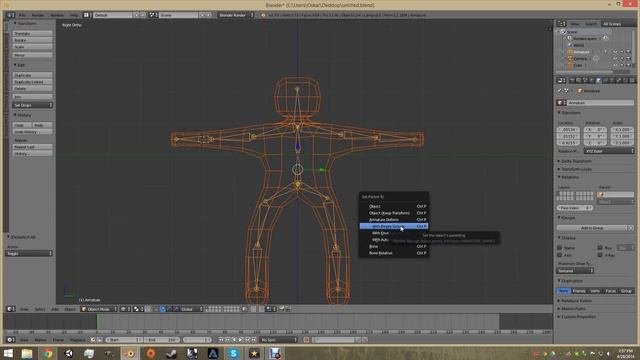Choose With Empty Groups parenting option
The image size is (640, 360).
(394, 226)
